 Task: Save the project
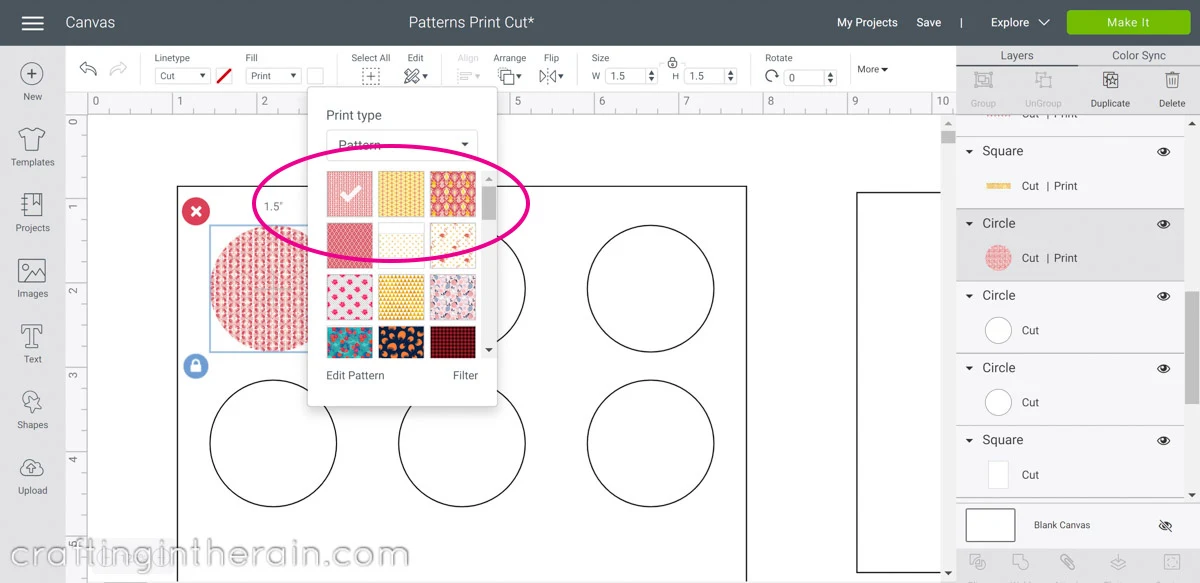click(929, 23)
